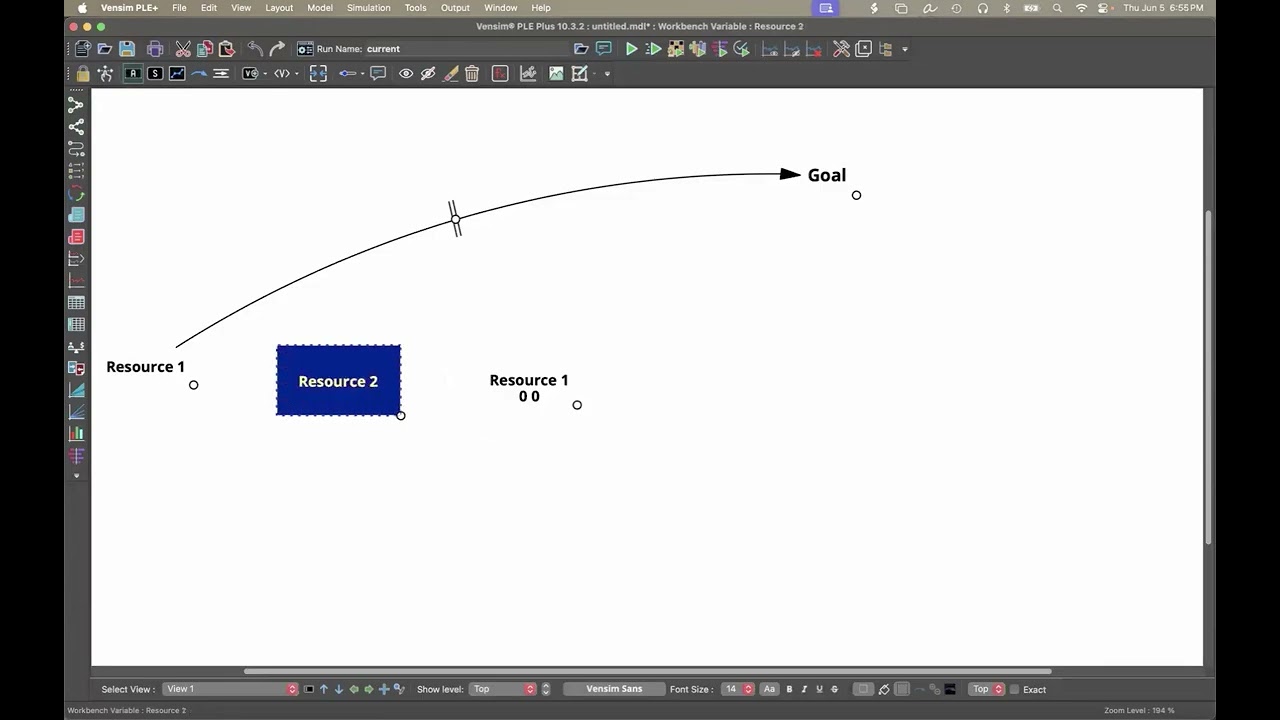
Task: Open the text position dropdown set to Top
Action: tap(987, 689)
